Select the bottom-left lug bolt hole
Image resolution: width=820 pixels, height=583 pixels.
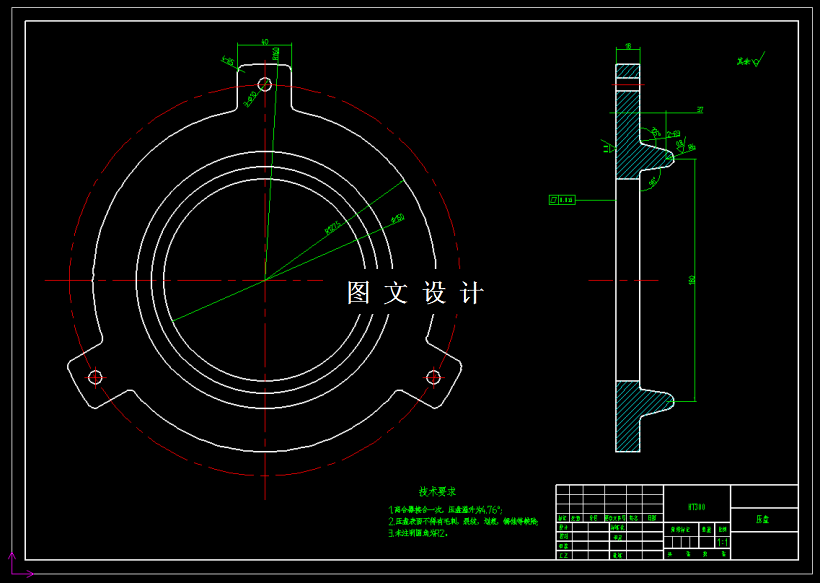pos(95,376)
